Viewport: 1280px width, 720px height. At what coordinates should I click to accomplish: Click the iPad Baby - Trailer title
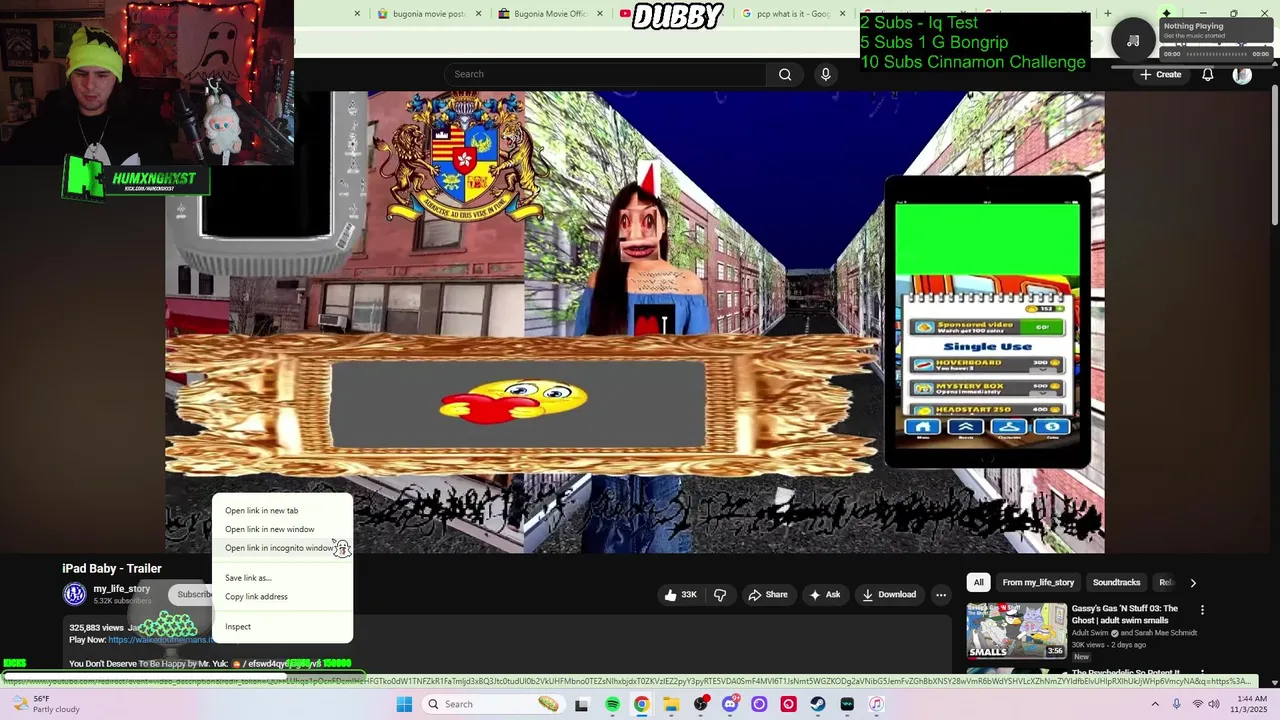[112, 568]
